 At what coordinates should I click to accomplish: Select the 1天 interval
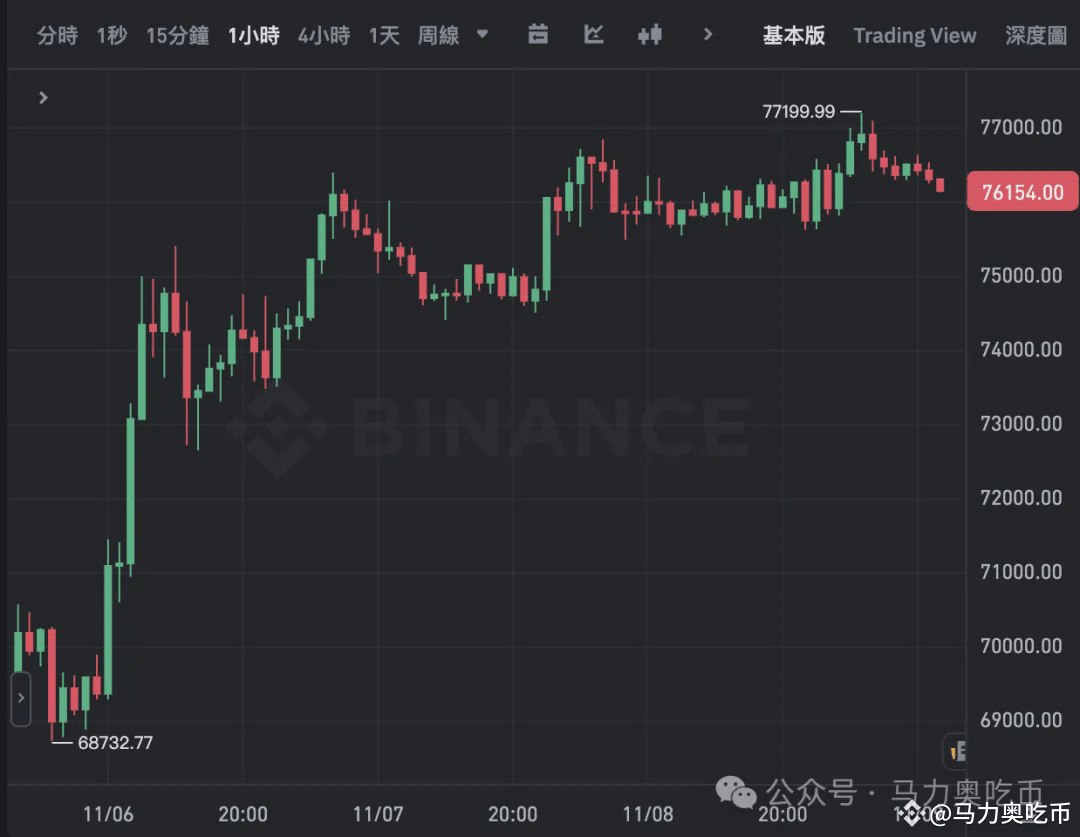(384, 36)
